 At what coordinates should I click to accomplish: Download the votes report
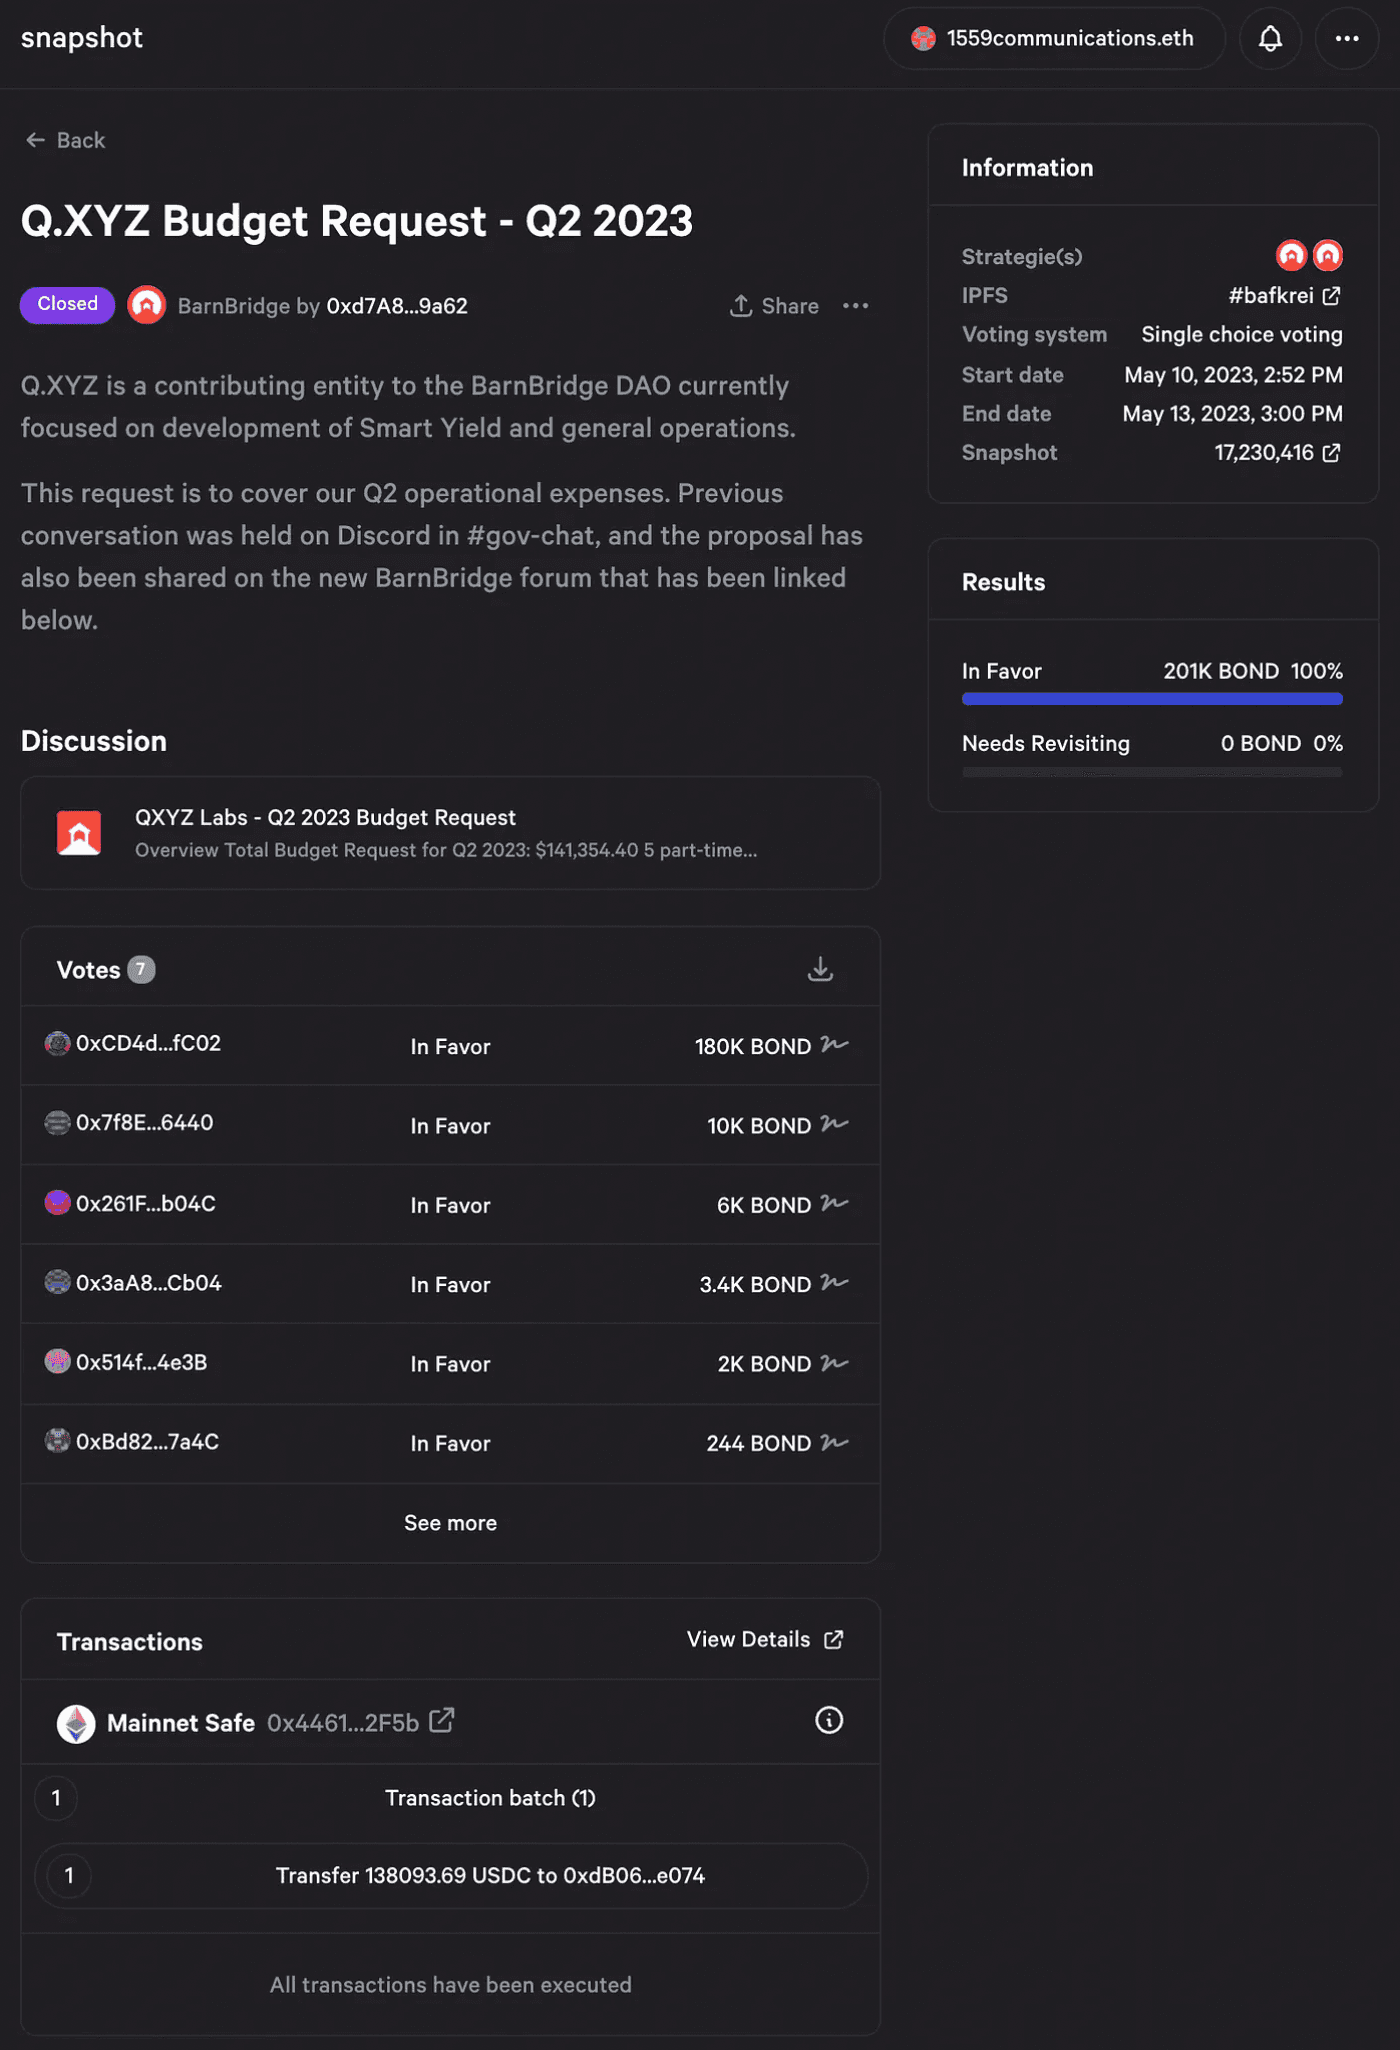click(x=820, y=969)
